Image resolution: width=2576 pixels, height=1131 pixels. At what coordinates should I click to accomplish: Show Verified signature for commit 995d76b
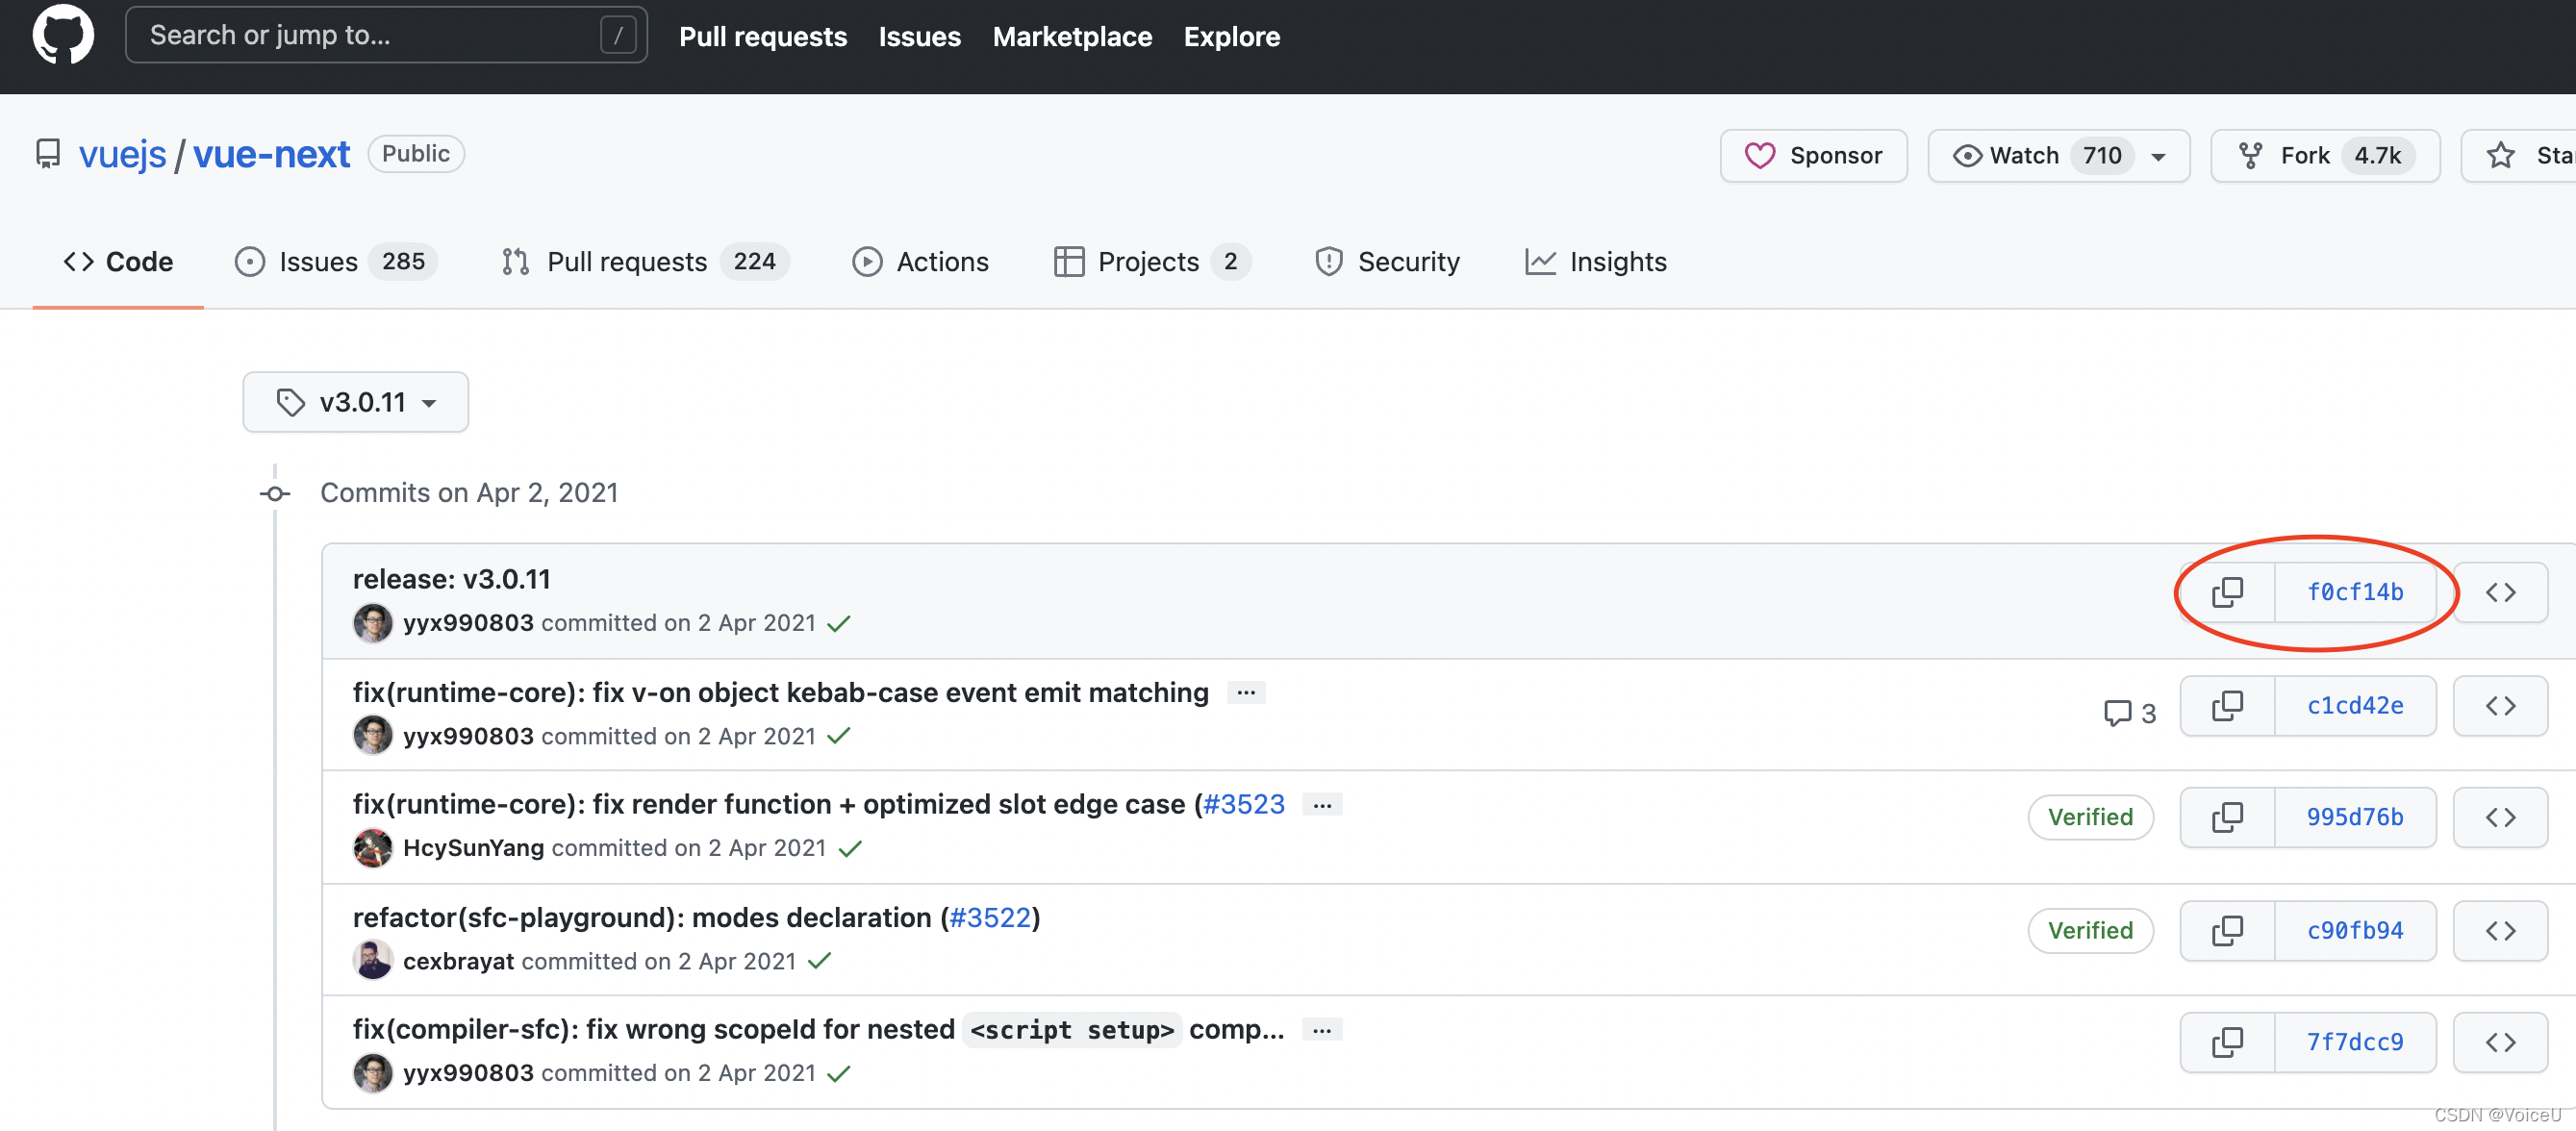[x=2090, y=818]
